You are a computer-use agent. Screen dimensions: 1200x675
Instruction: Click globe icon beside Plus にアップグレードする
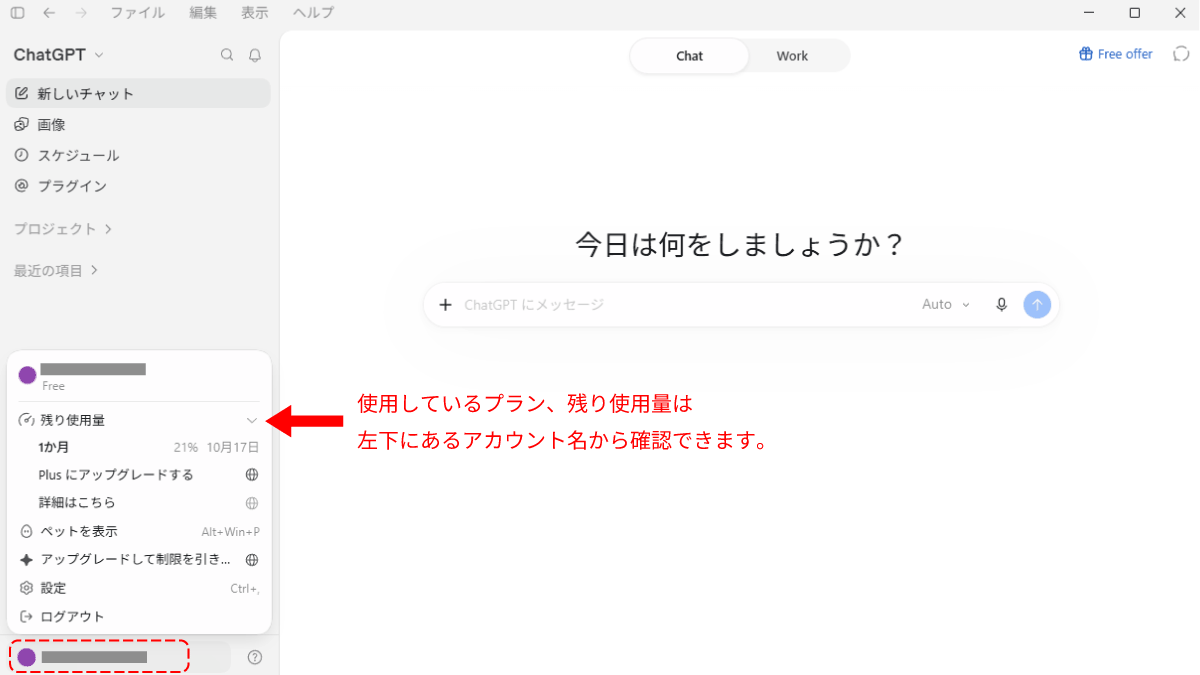(252, 475)
